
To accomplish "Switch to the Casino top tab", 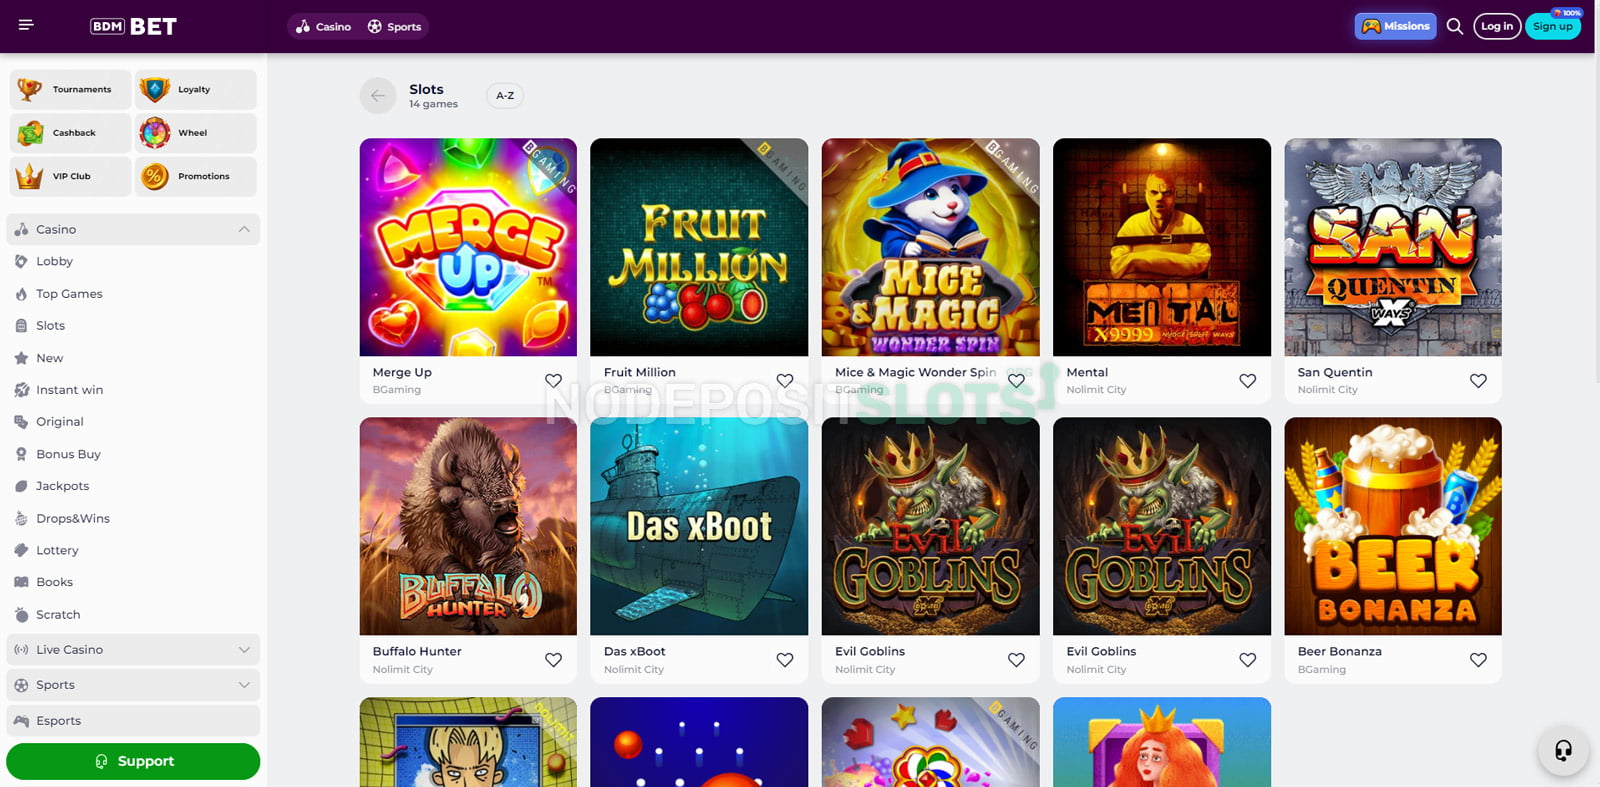I will [324, 27].
